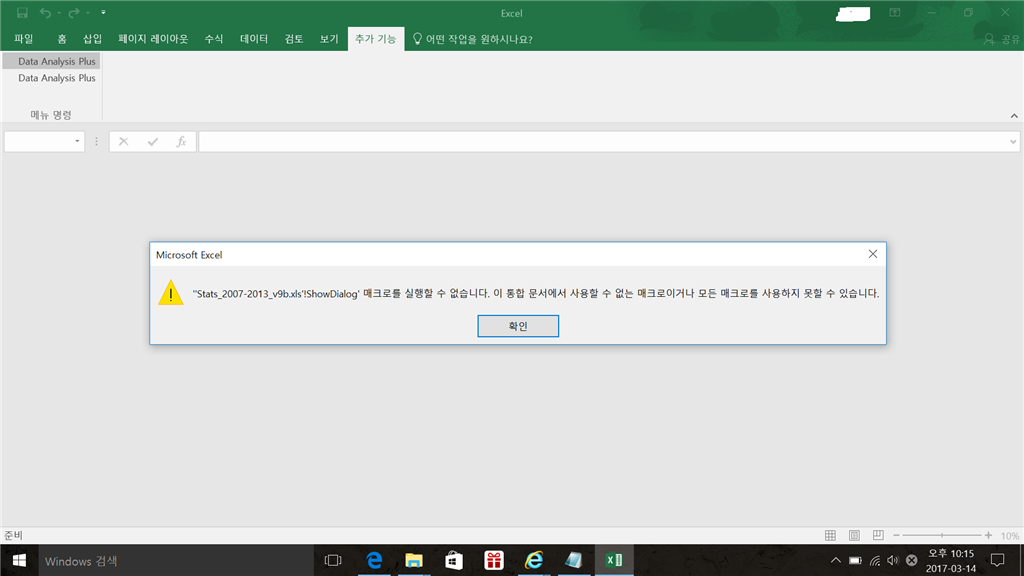Click the zoom slider handle
The image size is (1024, 576).
[942, 536]
